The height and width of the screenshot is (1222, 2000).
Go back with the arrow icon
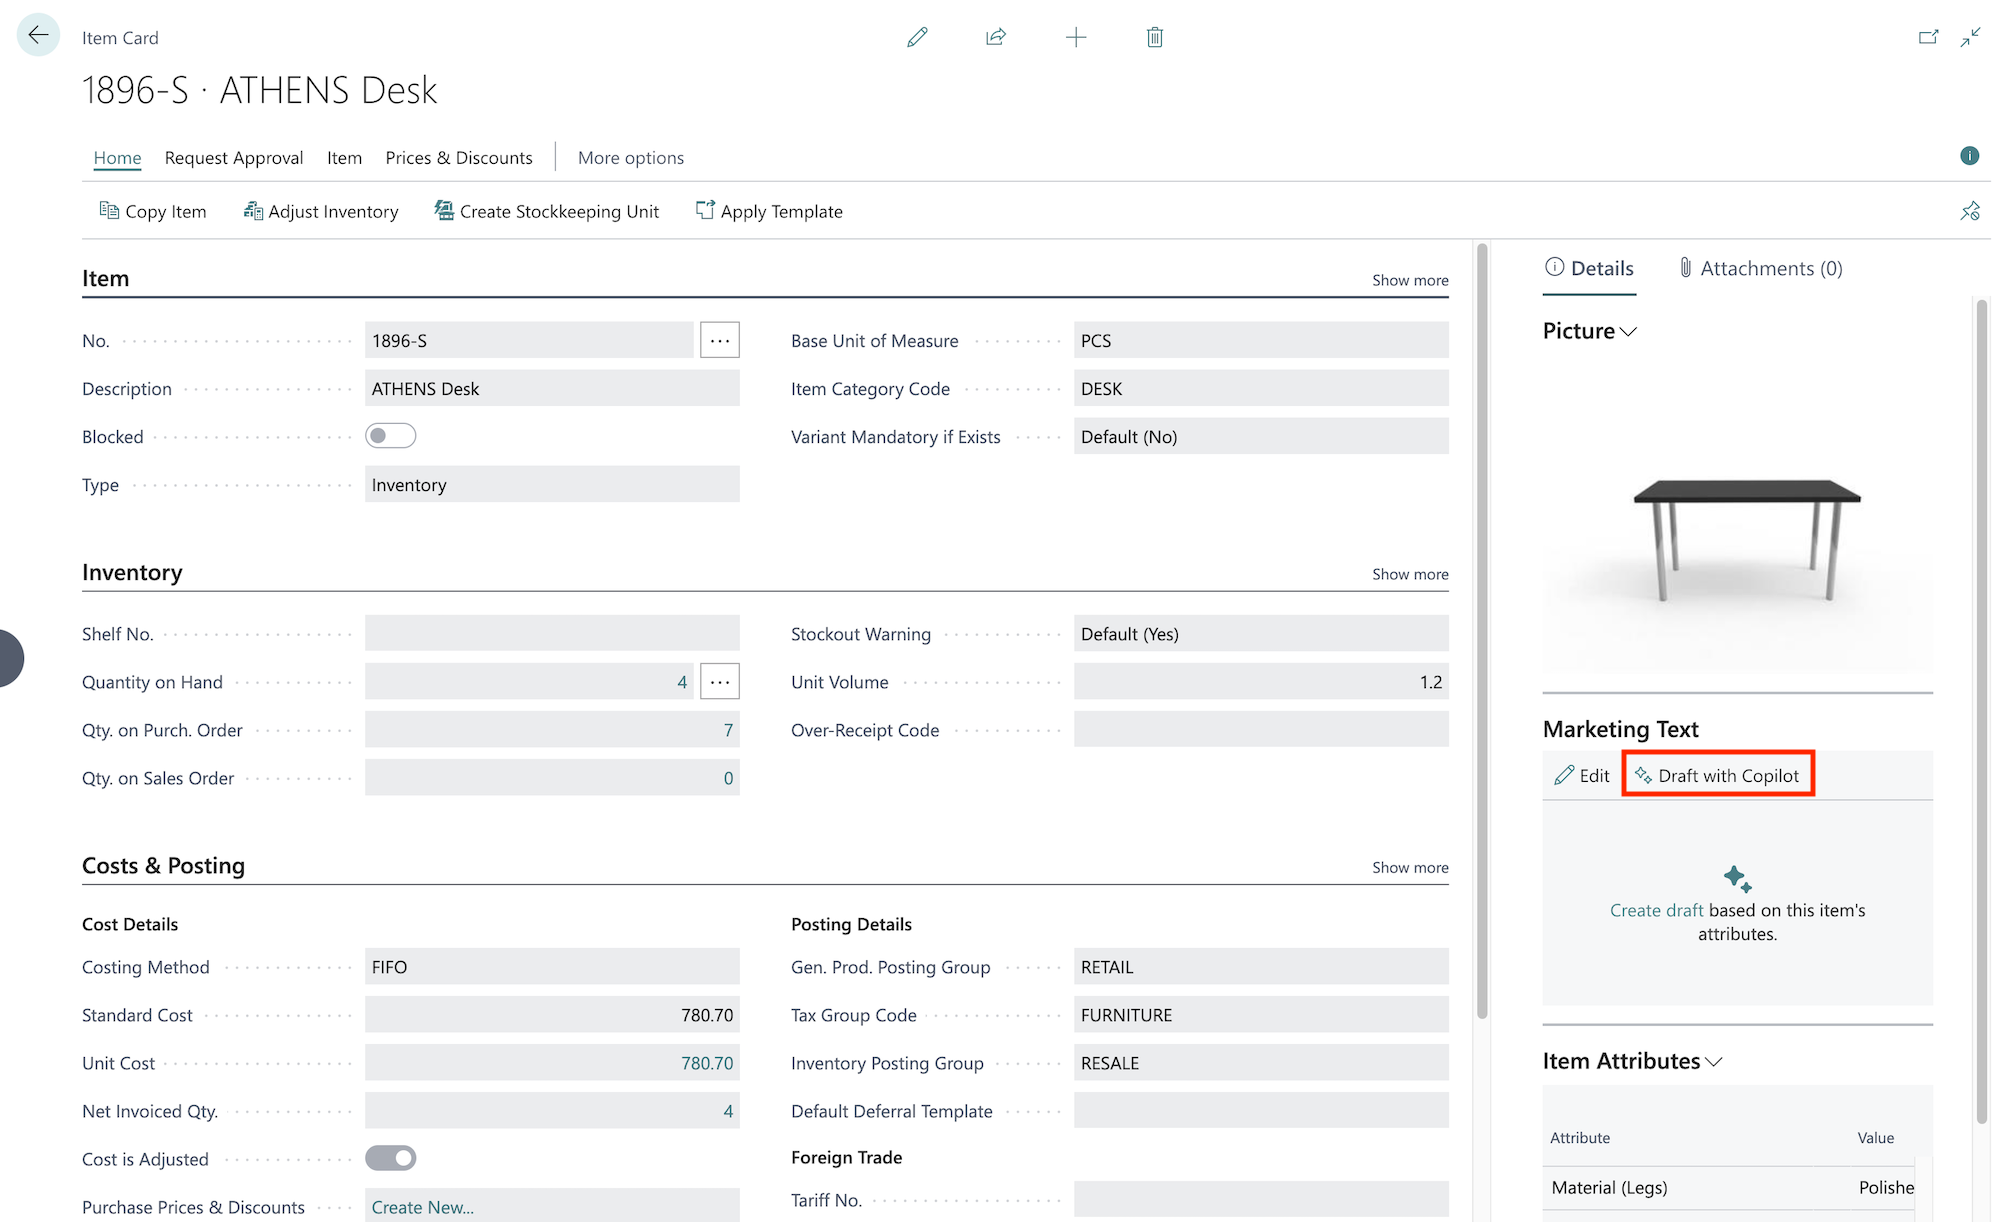(38, 35)
